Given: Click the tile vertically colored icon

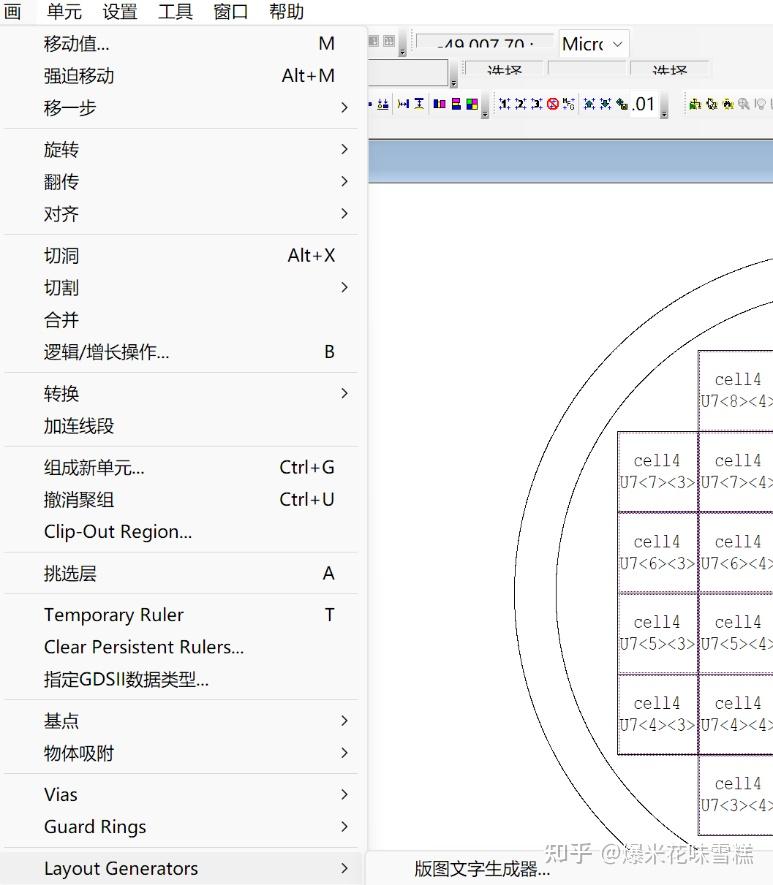Looking at the screenshot, I should [x=456, y=104].
